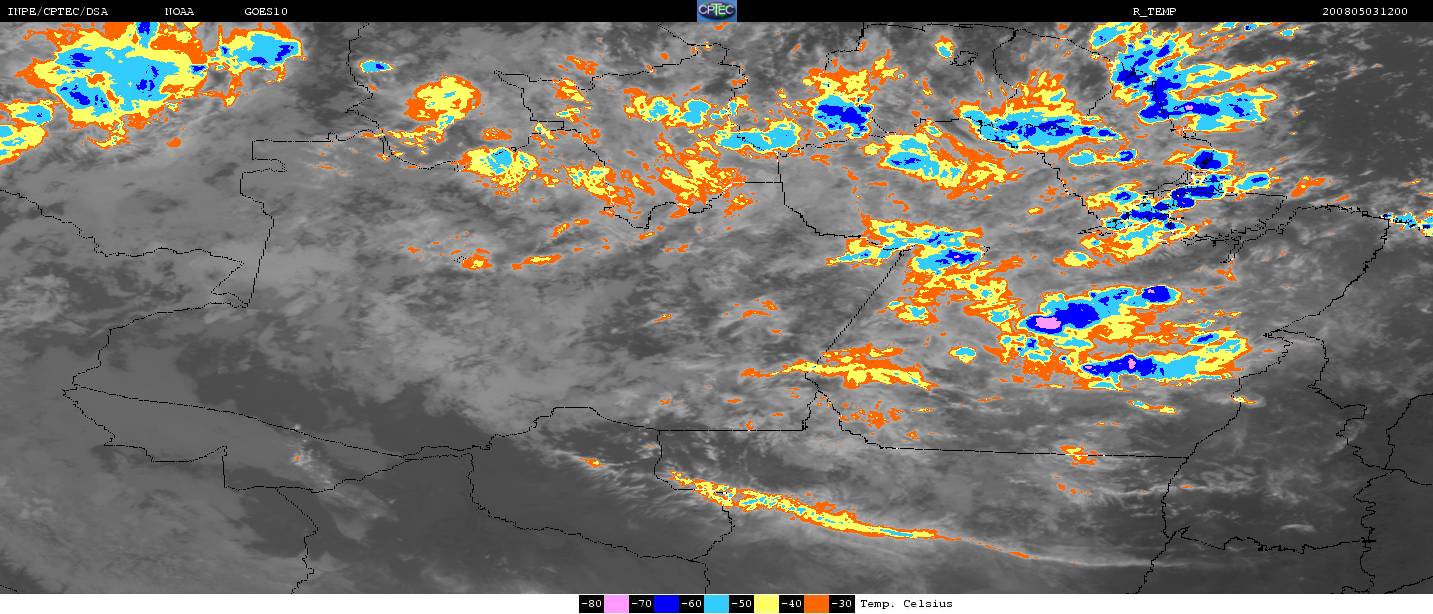Image resolution: width=1433 pixels, height=614 pixels.
Task: Click the NOAA label in the header
Action: click(179, 11)
